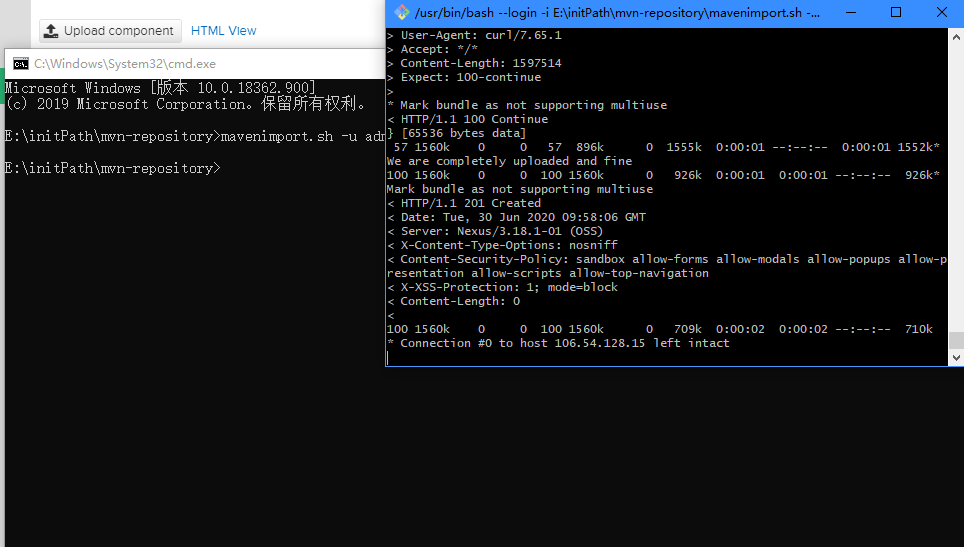Click 'We are completely uploaded and fine' text
This screenshot has height=547, width=964.
[509, 161]
